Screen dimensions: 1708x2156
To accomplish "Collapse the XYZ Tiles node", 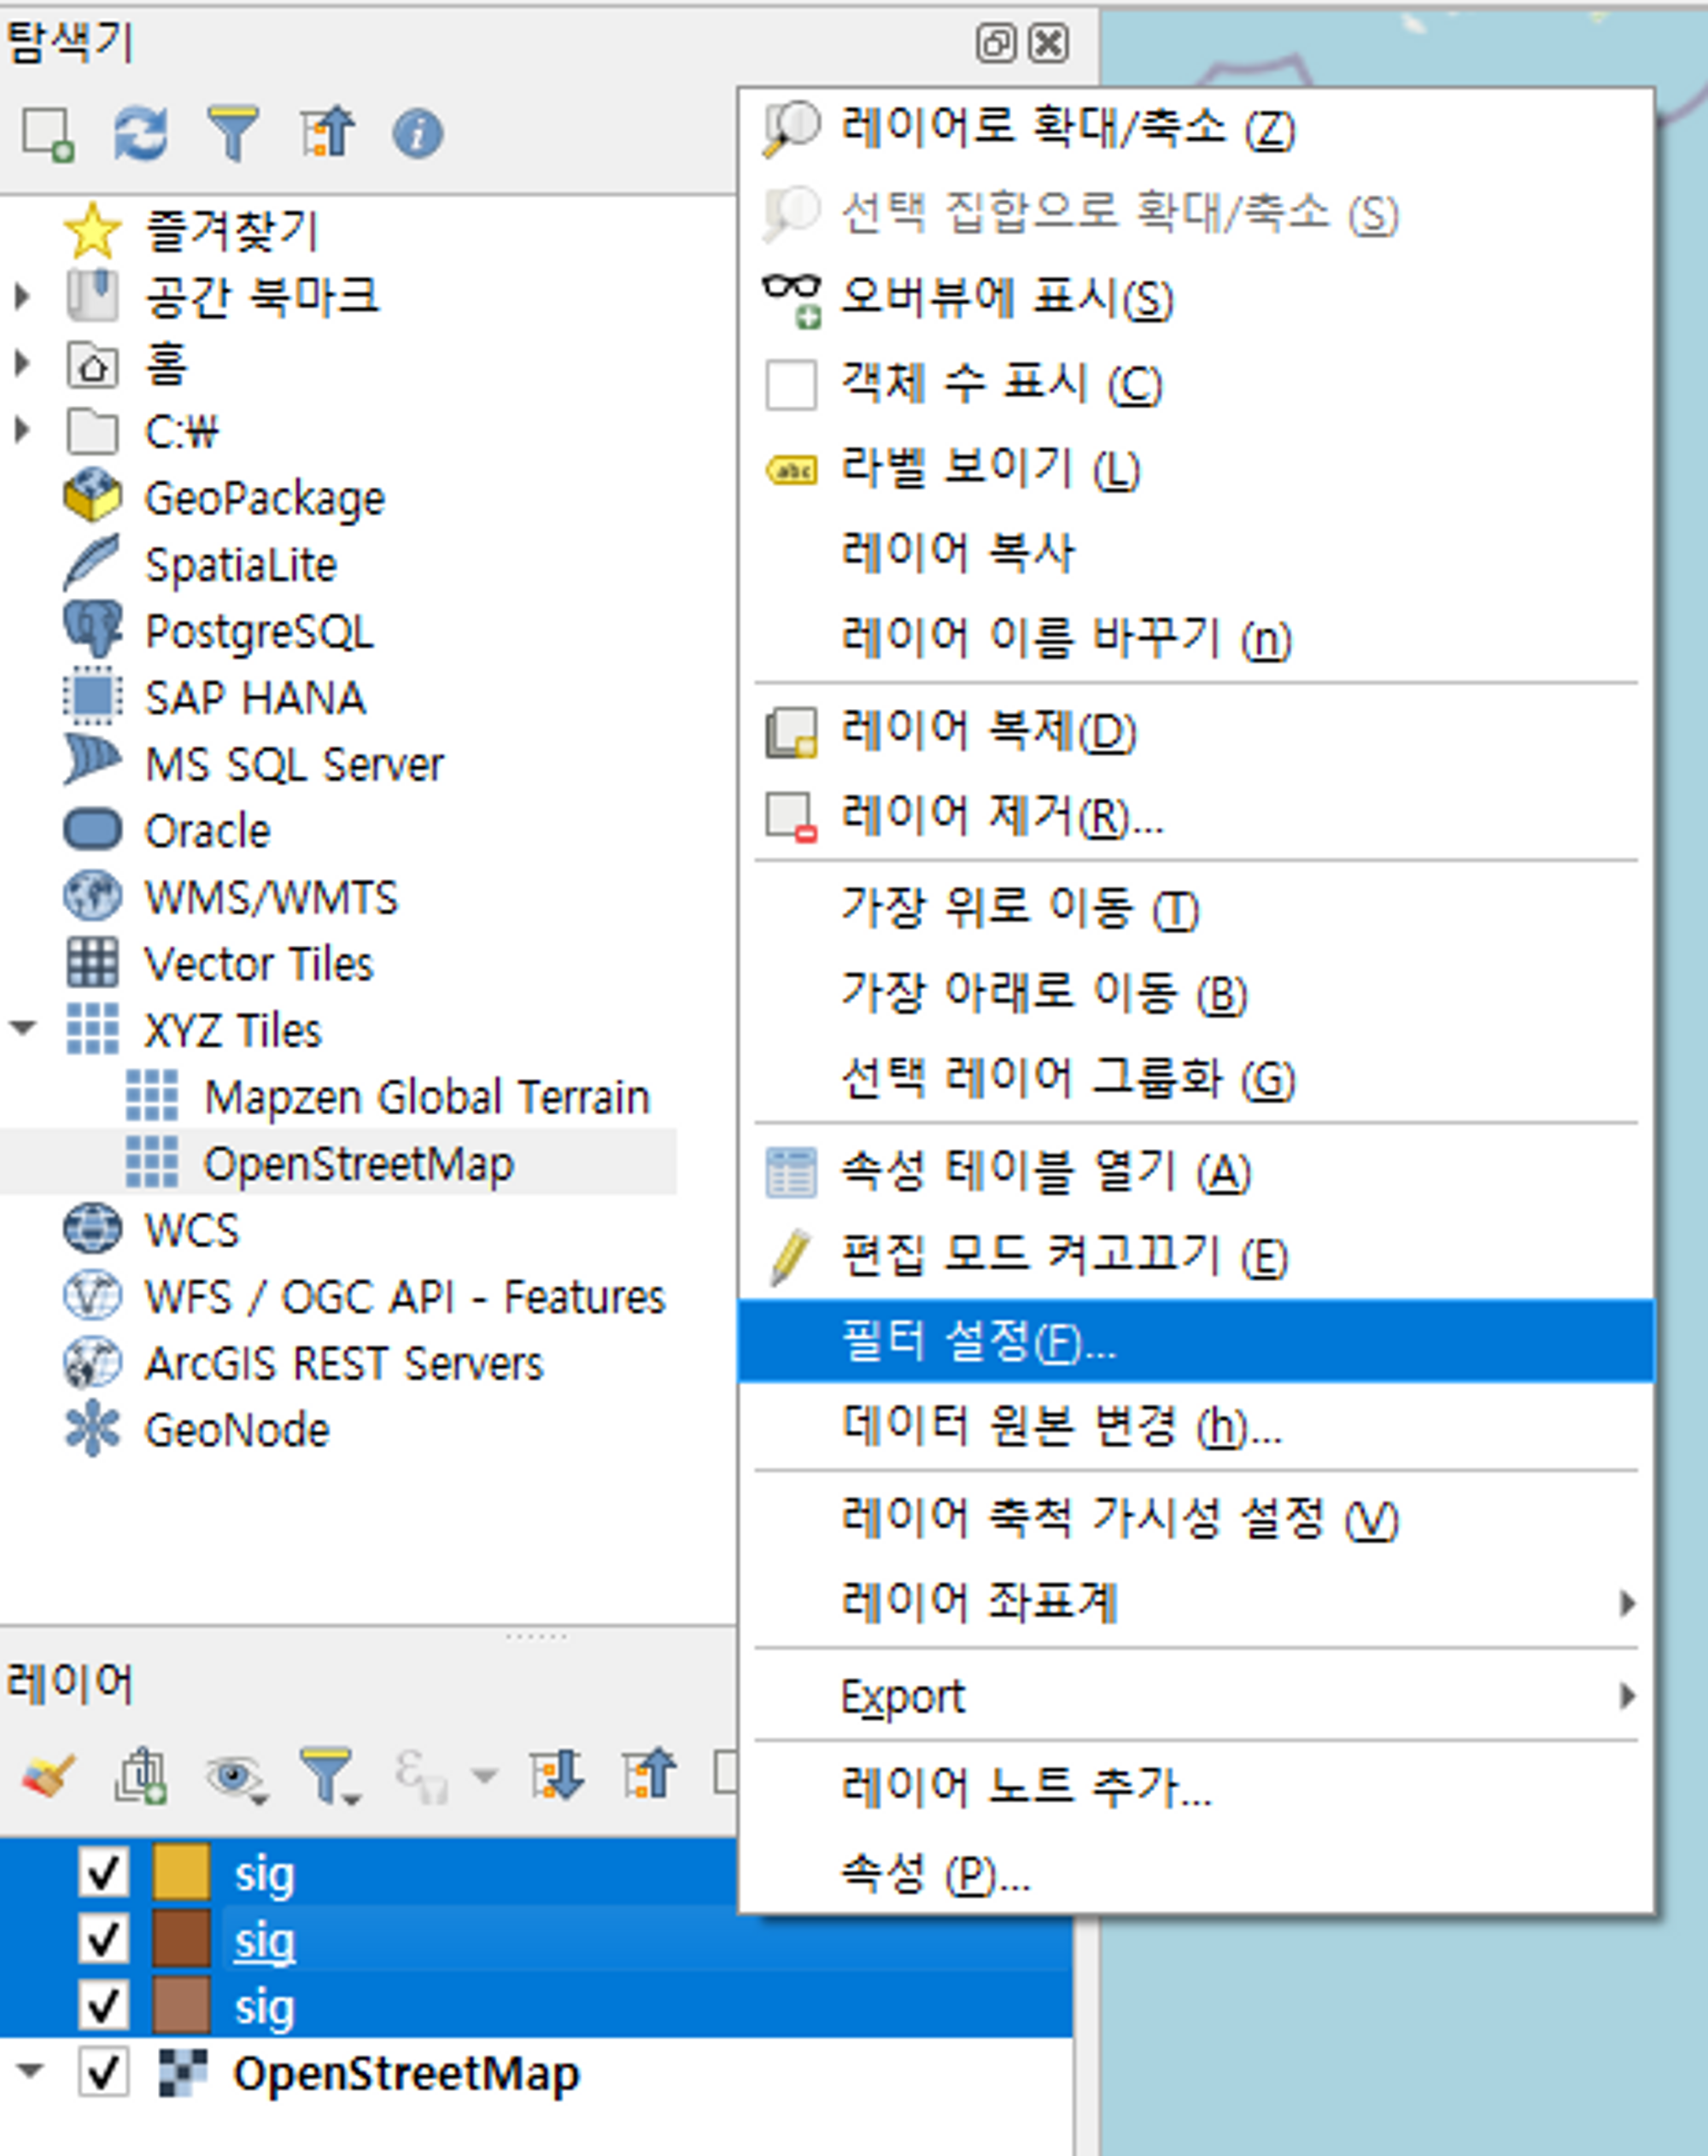I will tap(23, 1028).
